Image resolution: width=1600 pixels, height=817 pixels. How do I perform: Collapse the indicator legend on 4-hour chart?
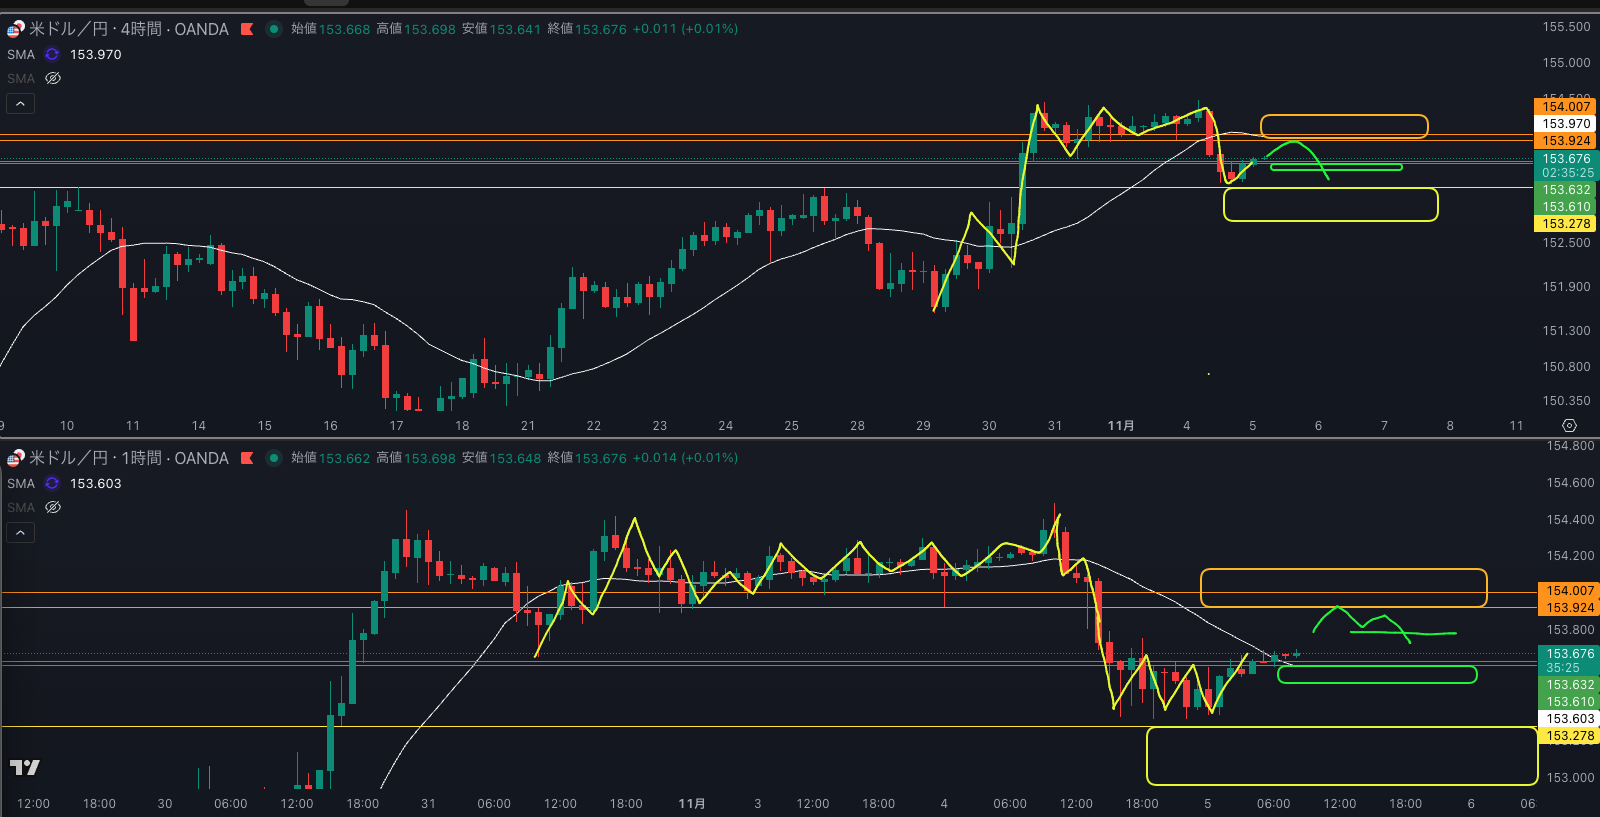20,103
